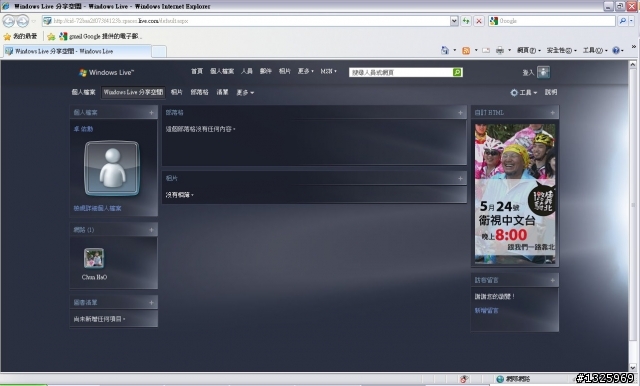This screenshot has width=640, height=386.
Task: Click the Print icon in command bar
Action: pyautogui.click(x=500, y=51)
